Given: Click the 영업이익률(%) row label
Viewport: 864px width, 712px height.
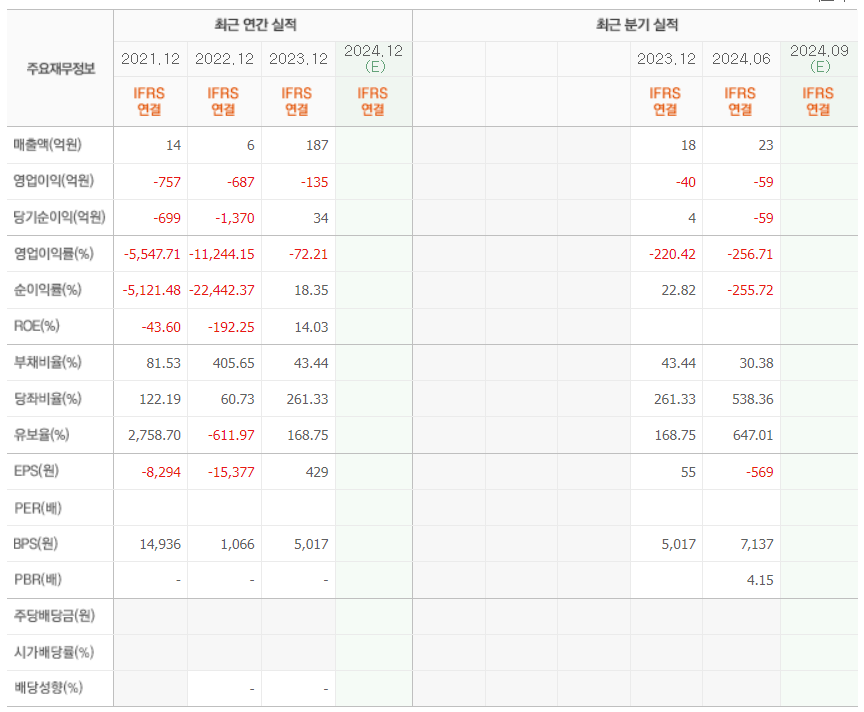Looking at the screenshot, I should point(53,253).
